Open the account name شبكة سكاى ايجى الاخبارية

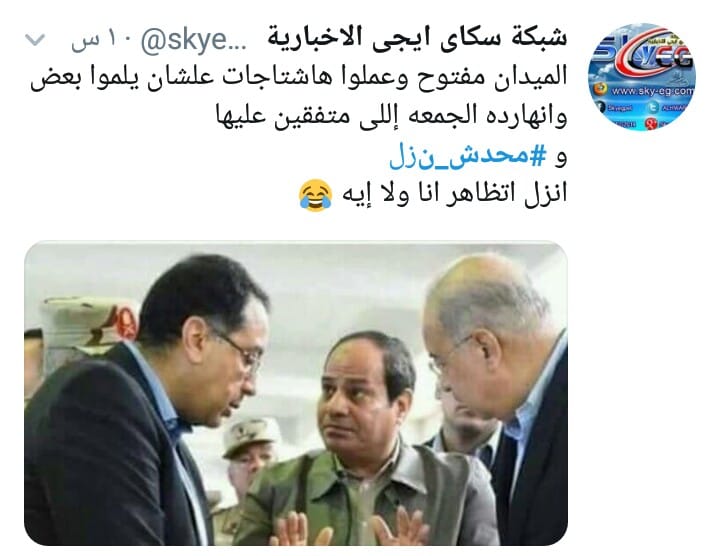click(417, 39)
